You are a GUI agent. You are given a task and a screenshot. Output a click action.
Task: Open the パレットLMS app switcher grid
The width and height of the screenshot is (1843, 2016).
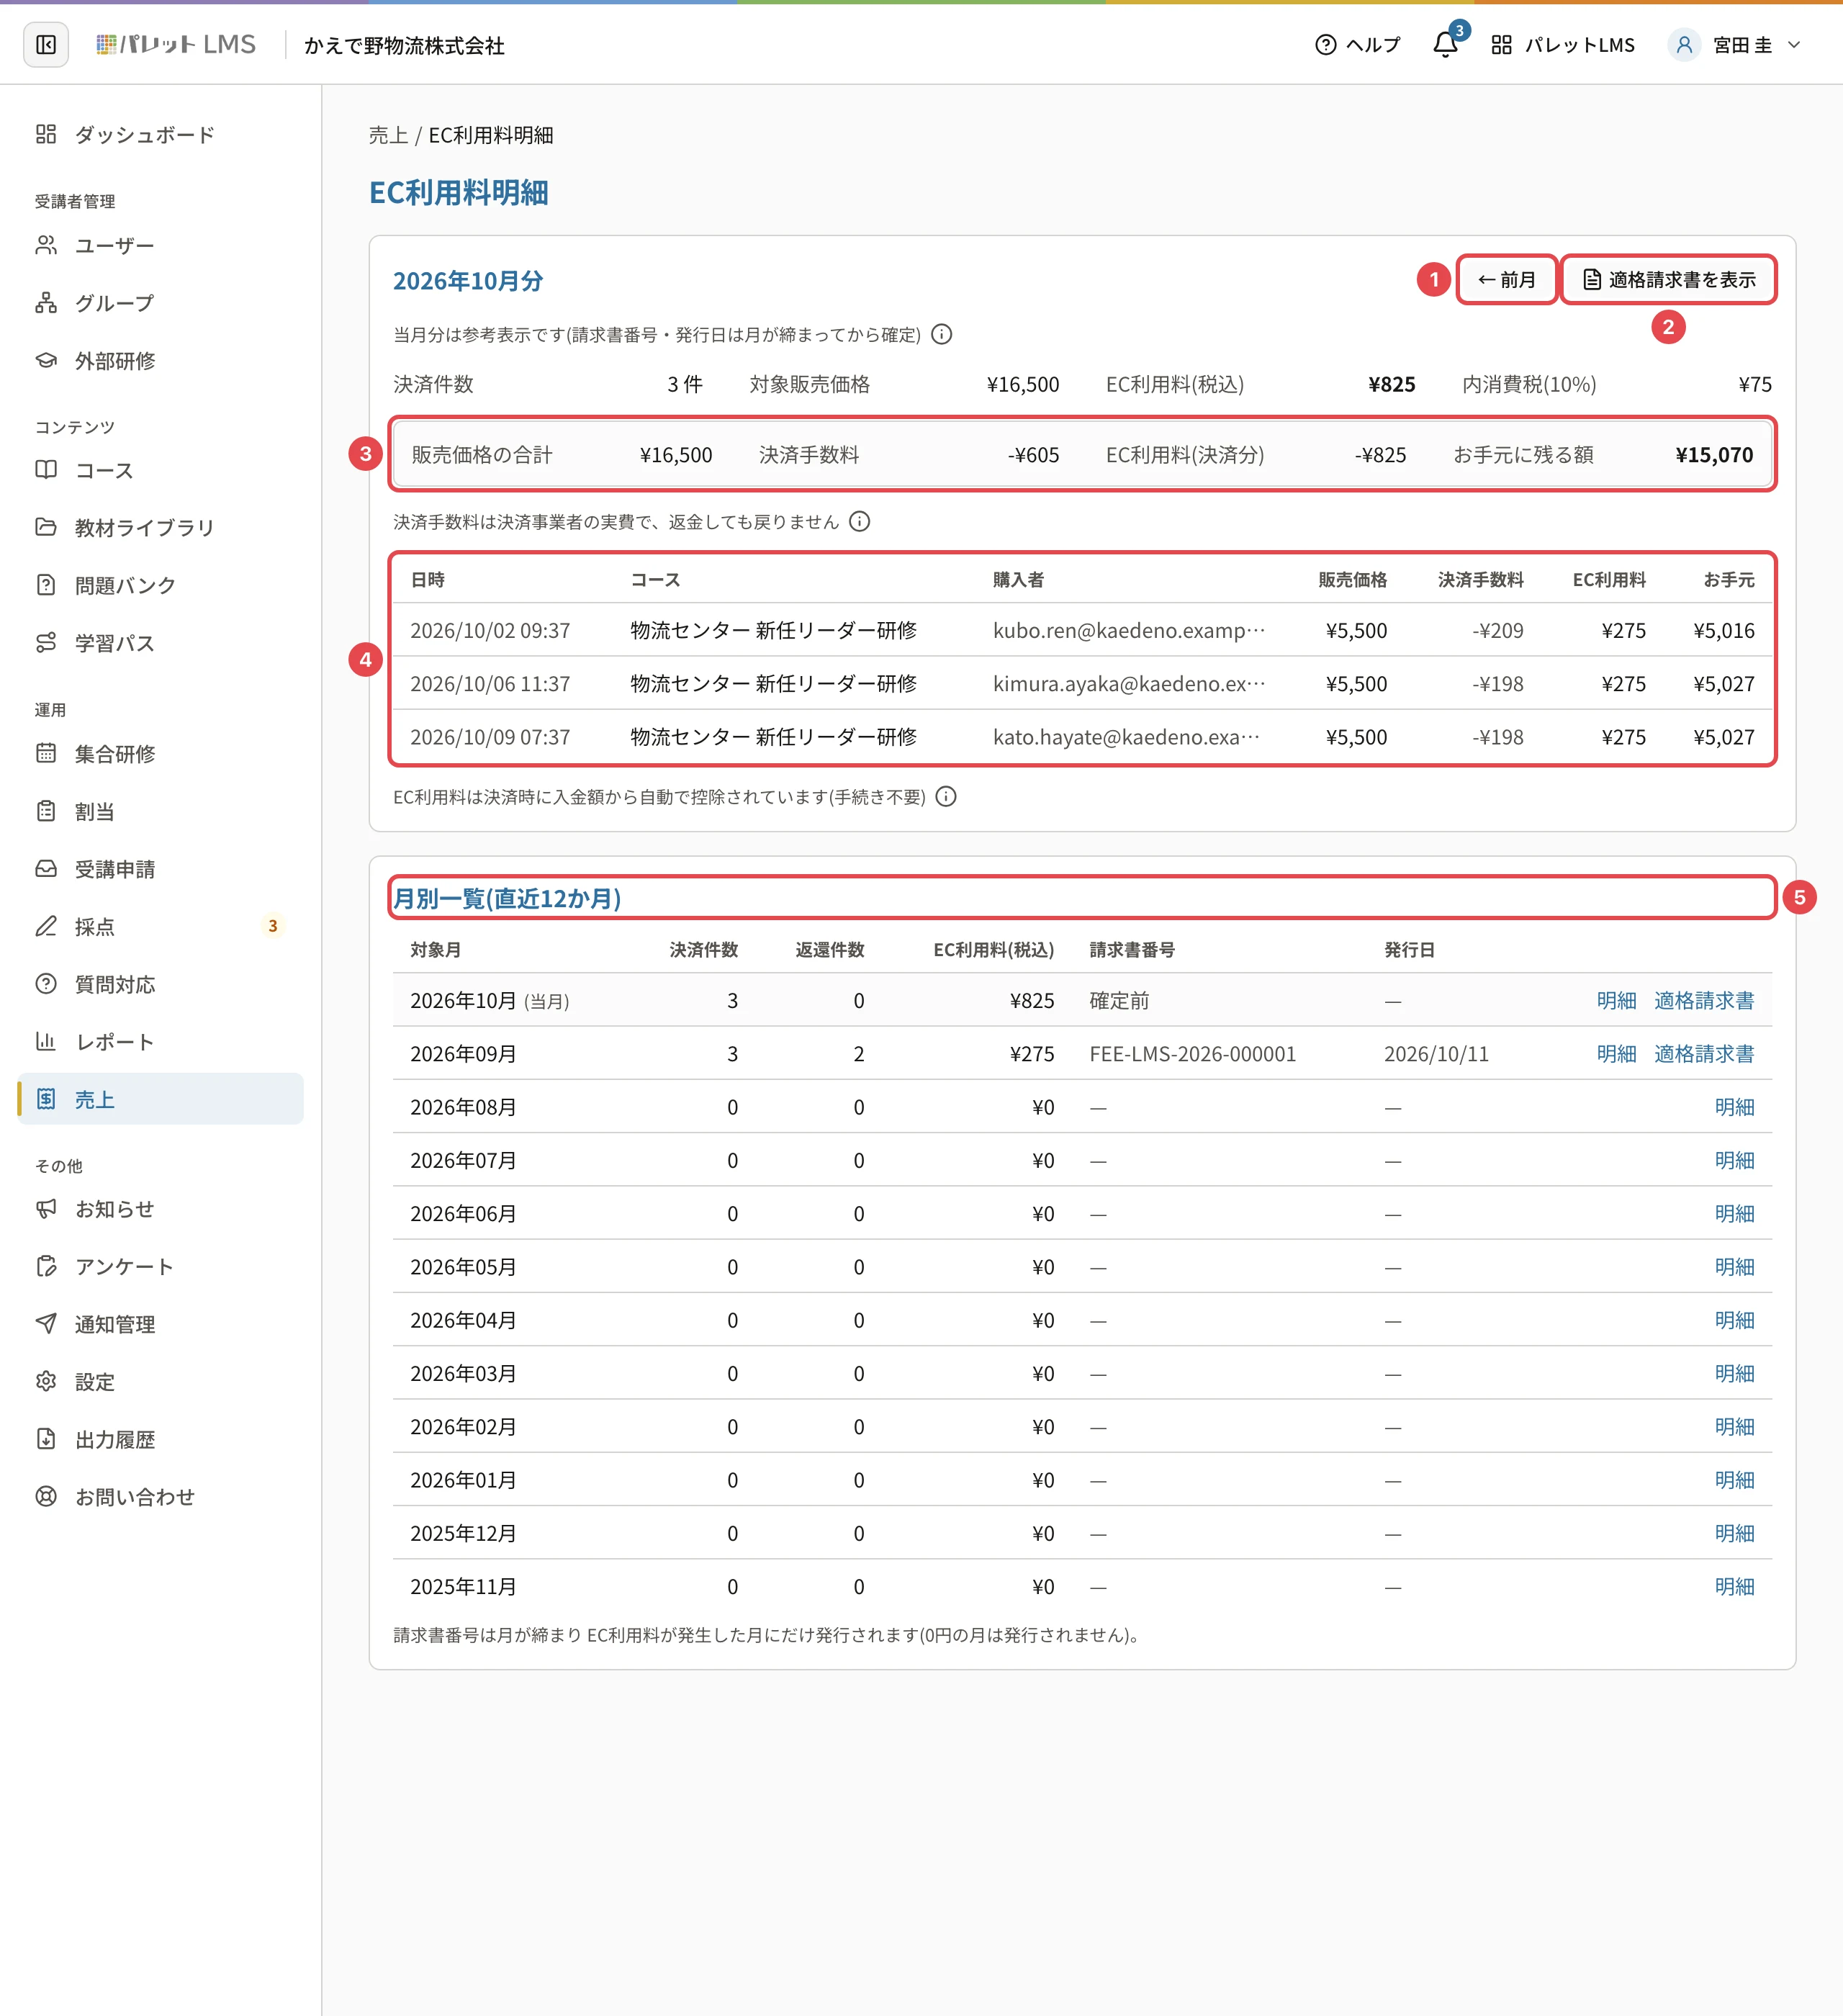coord(1501,45)
